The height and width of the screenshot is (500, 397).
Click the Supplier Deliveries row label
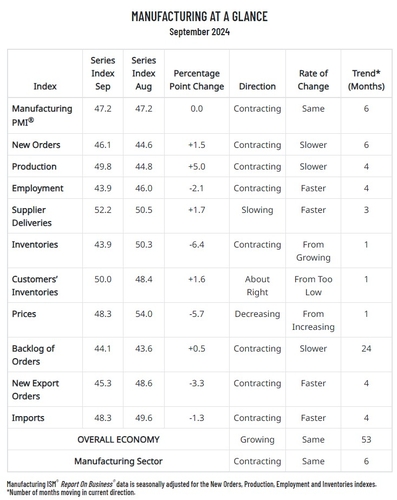click(32, 216)
